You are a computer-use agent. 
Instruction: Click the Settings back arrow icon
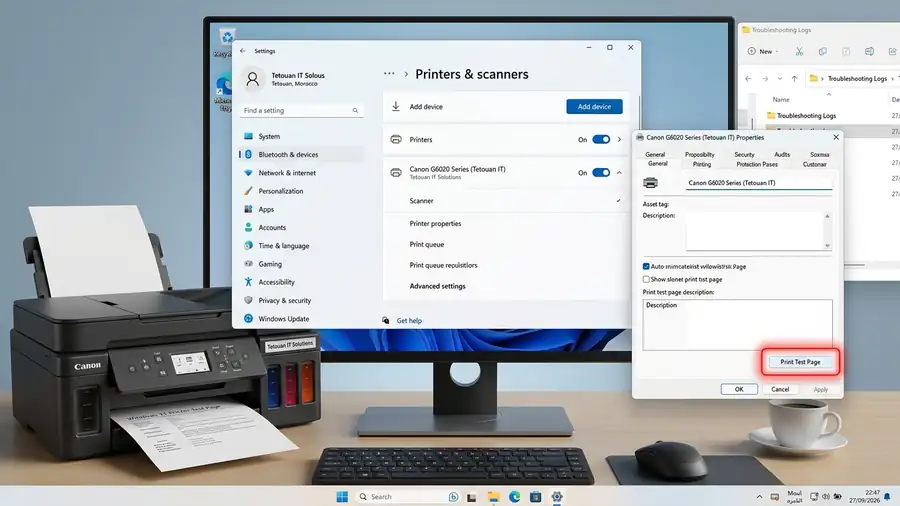pos(243,51)
